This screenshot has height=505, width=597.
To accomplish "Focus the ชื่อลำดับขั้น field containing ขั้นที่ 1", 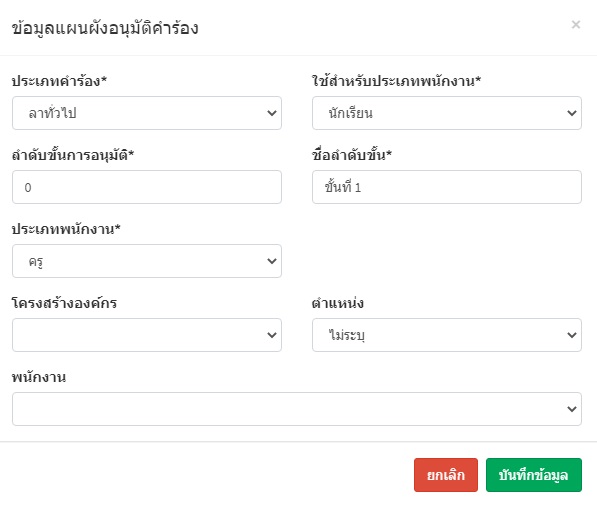I will [447, 187].
